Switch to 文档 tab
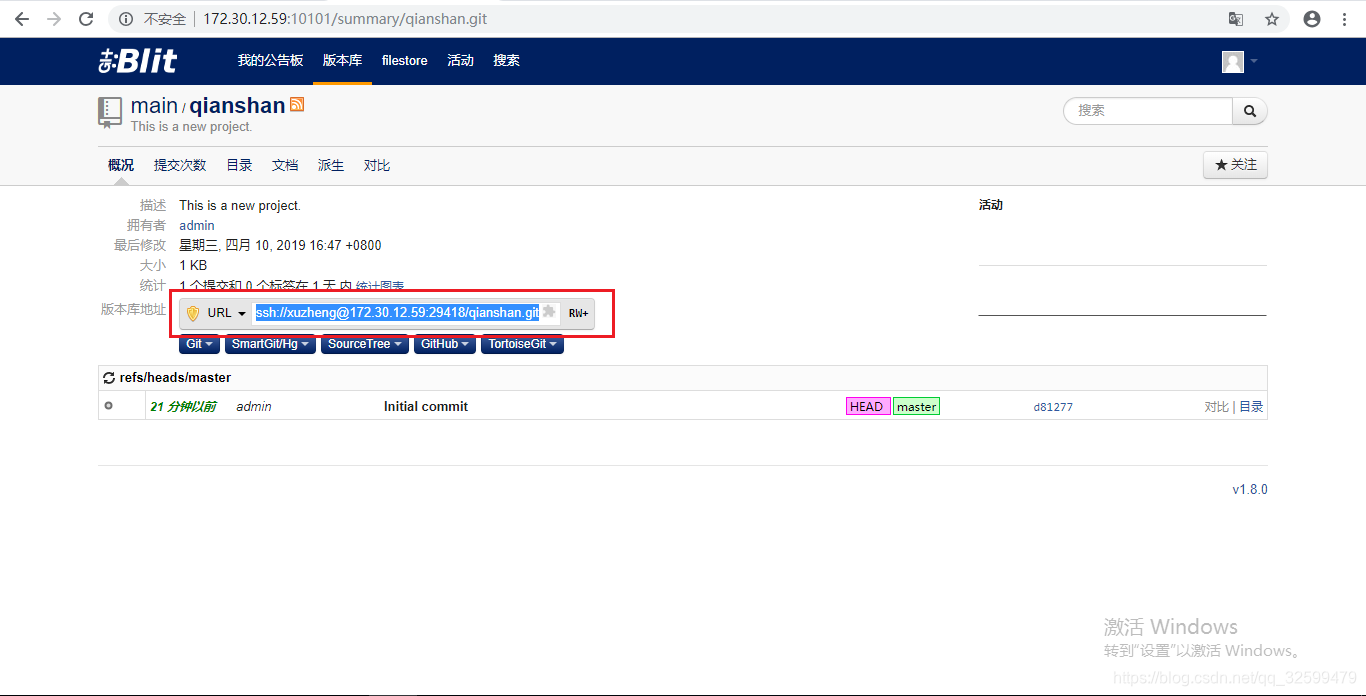Viewport: 1366px width, 696px height. pyautogui.click(x=285, y=165)
